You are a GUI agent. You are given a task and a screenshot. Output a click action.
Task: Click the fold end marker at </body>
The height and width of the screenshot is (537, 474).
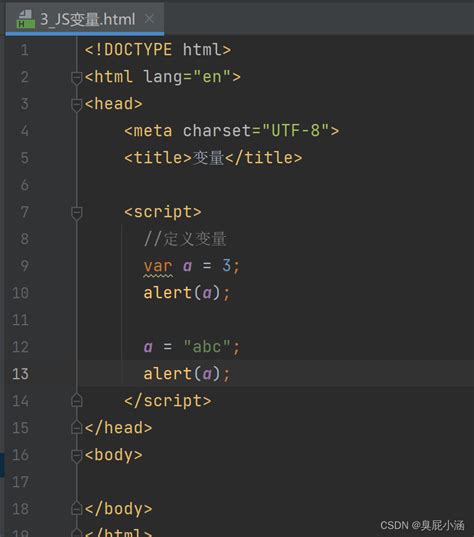tap(76, 508)
